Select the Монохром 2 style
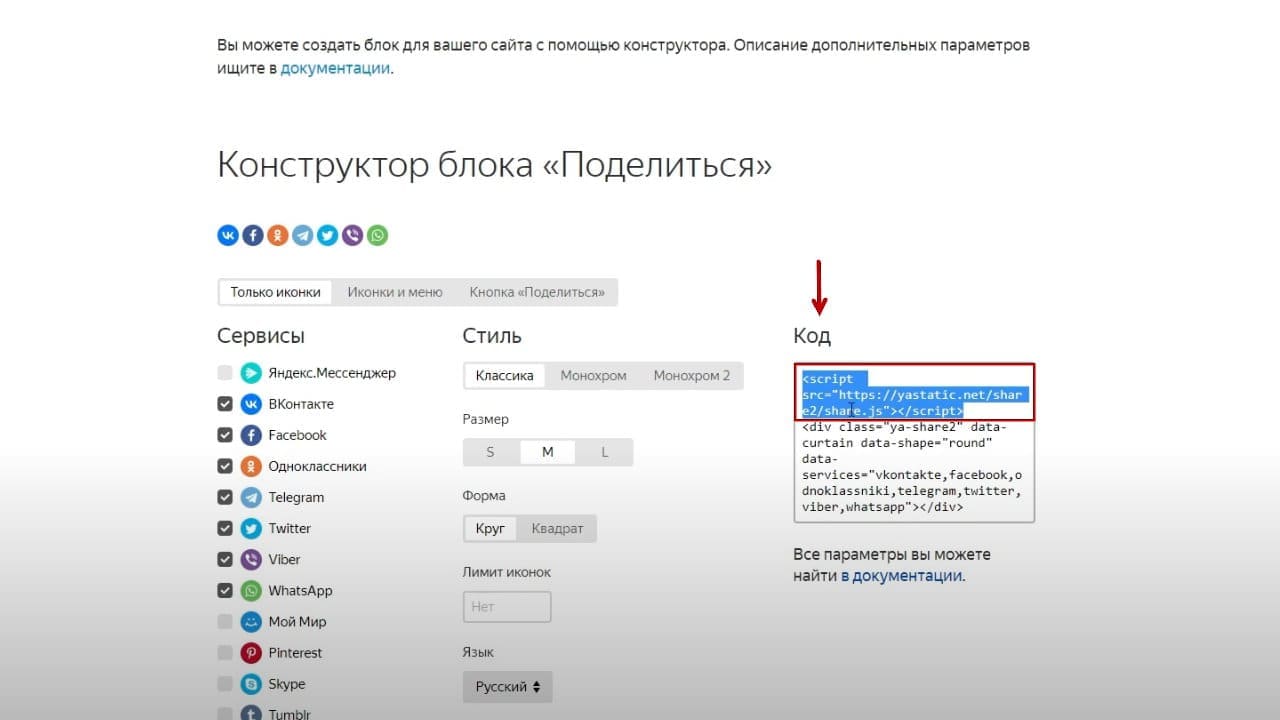Viewport: 1280px width, 720px height. (692, 376)
